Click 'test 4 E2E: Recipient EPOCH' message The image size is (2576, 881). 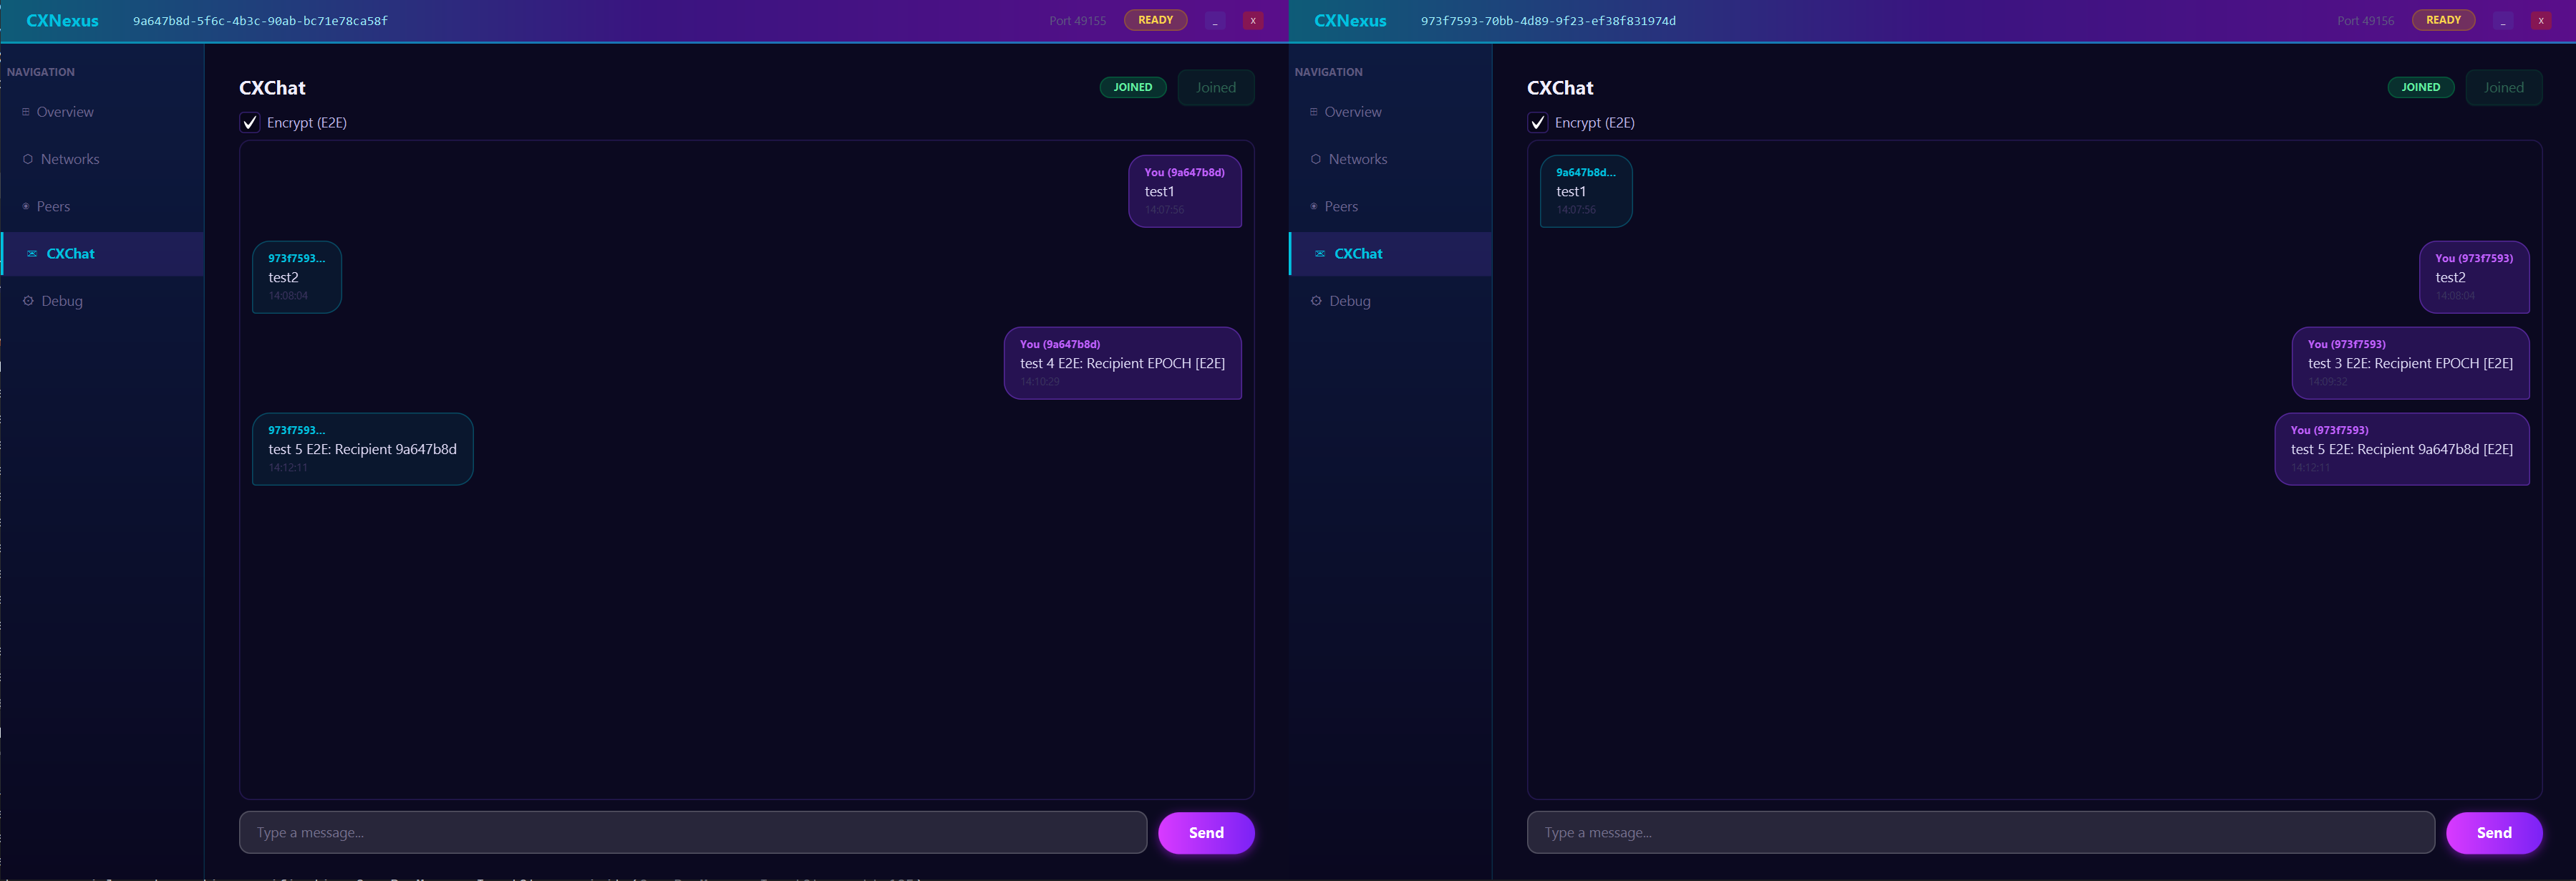[x=1123, y=363]
